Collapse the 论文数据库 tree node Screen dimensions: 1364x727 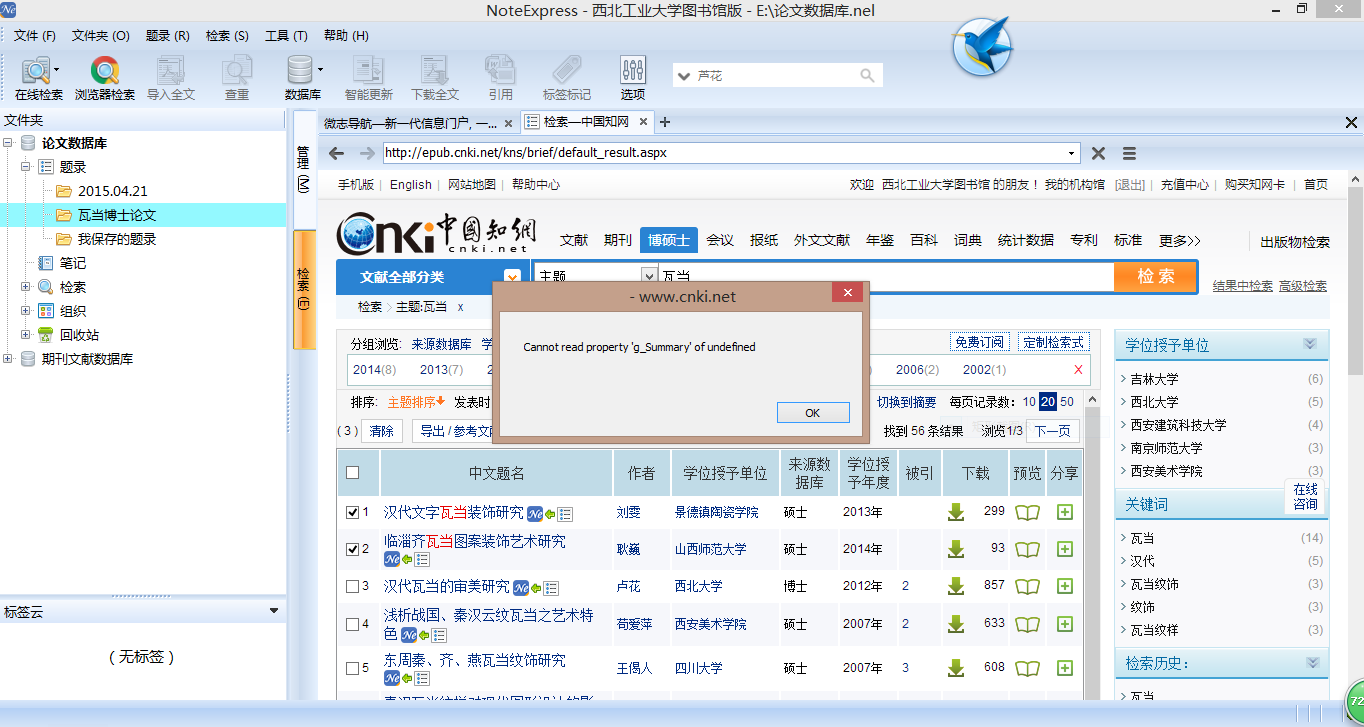click(9, 143)
